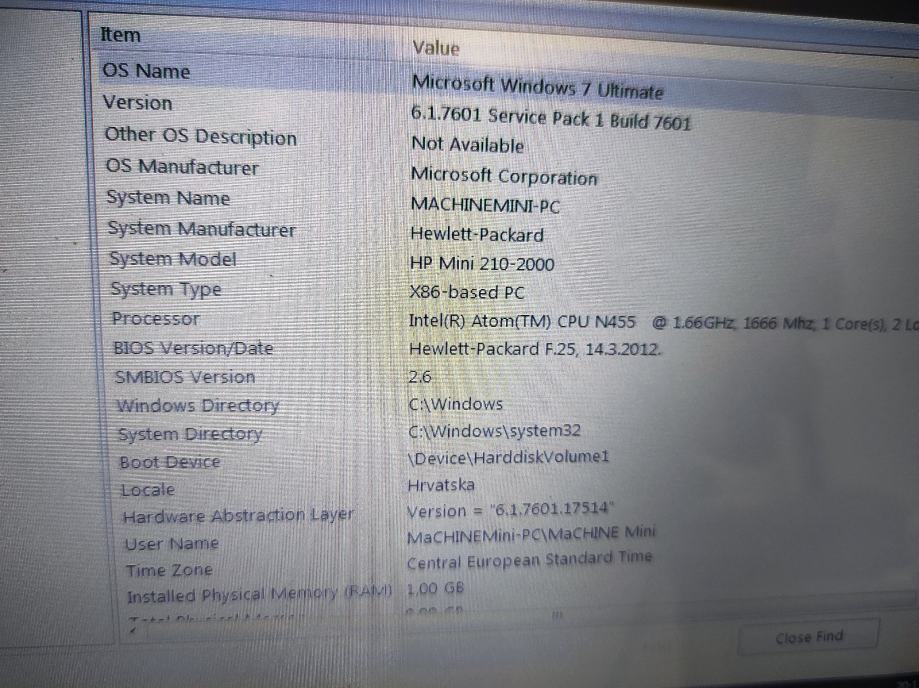The width and height of the screenshot is (919, 688).
Task: Select the Windows Directory row label
Action: pyautogui.click(x=198, y=406)
